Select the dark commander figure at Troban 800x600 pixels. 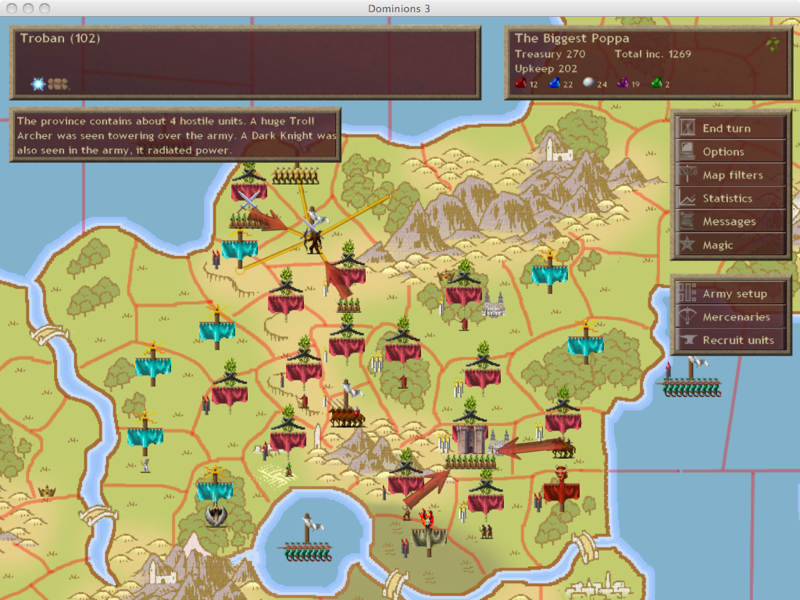click(x=313, y=241)
